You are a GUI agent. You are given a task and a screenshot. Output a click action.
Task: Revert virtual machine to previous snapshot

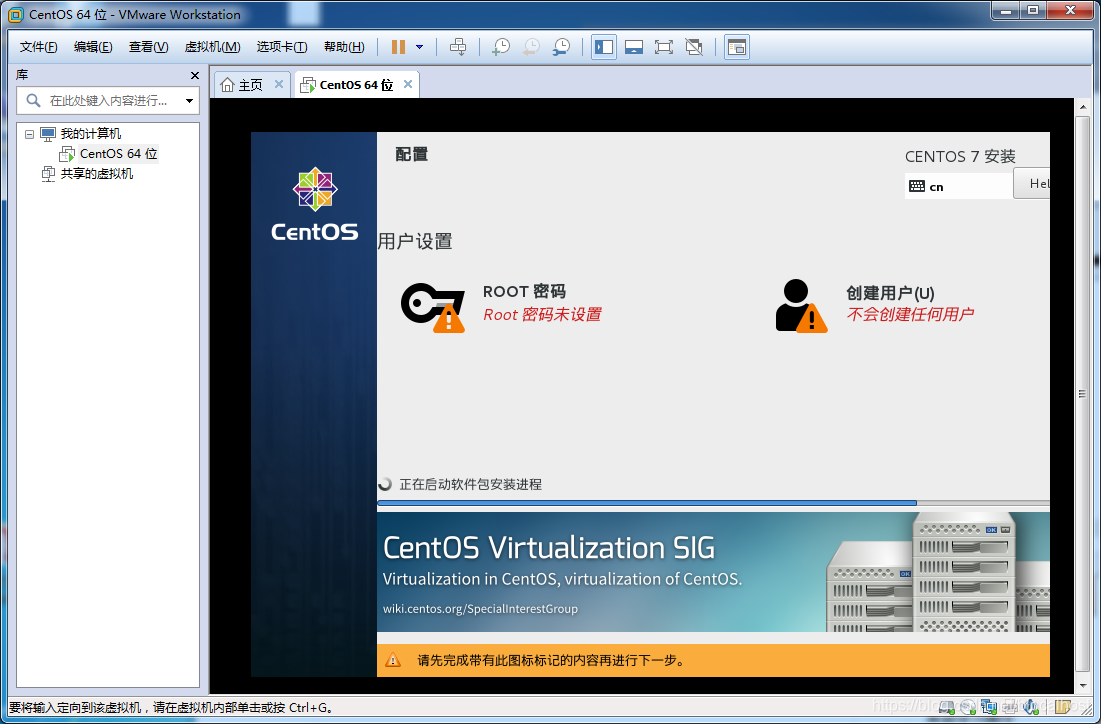point(532,47)
